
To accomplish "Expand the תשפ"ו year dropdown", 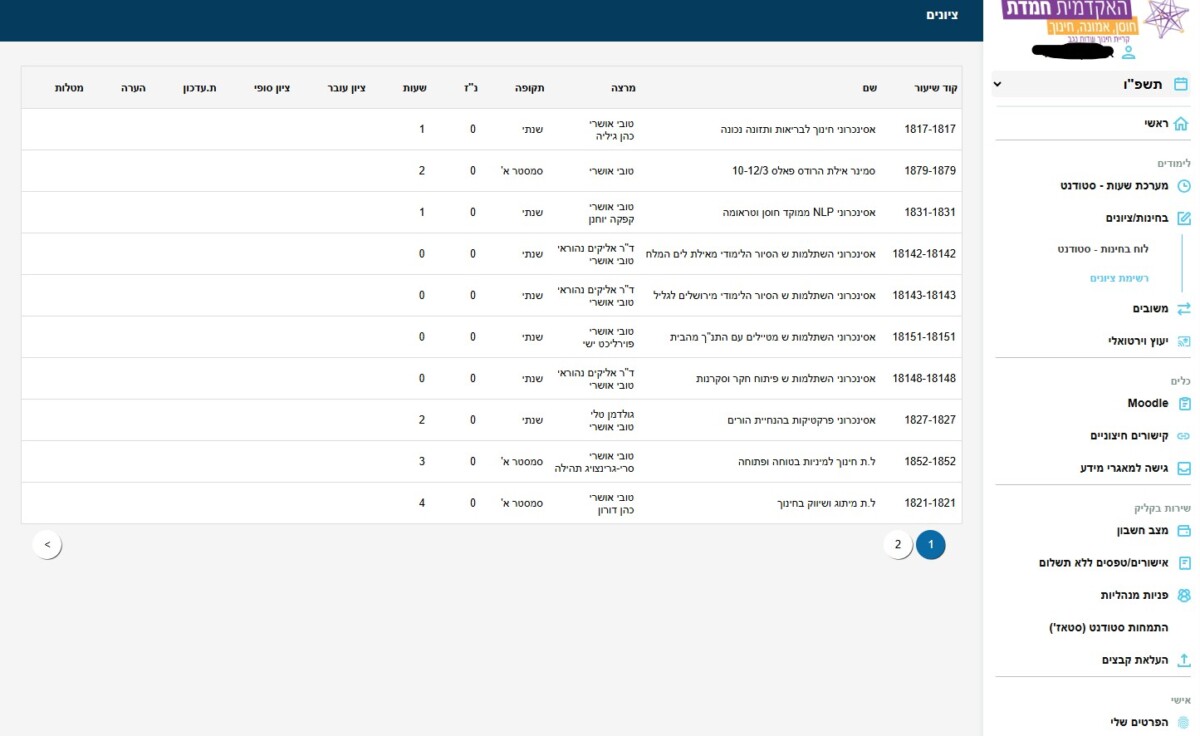I will point(1141,85).
